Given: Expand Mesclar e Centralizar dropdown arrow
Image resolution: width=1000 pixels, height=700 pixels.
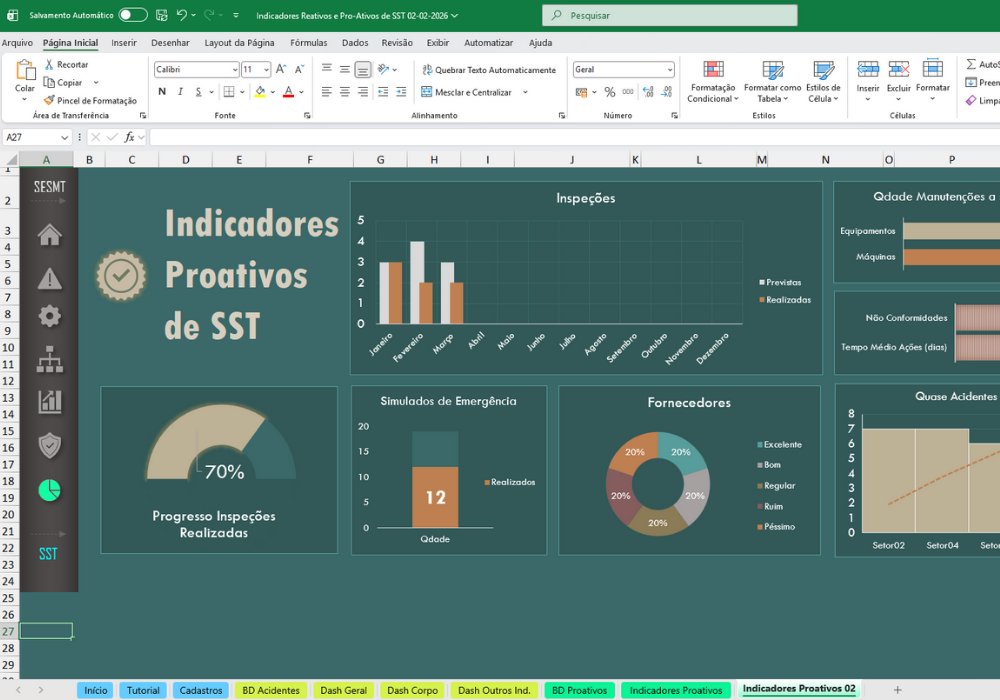Looking at the screenshot, I should click(x=526, y=92).
